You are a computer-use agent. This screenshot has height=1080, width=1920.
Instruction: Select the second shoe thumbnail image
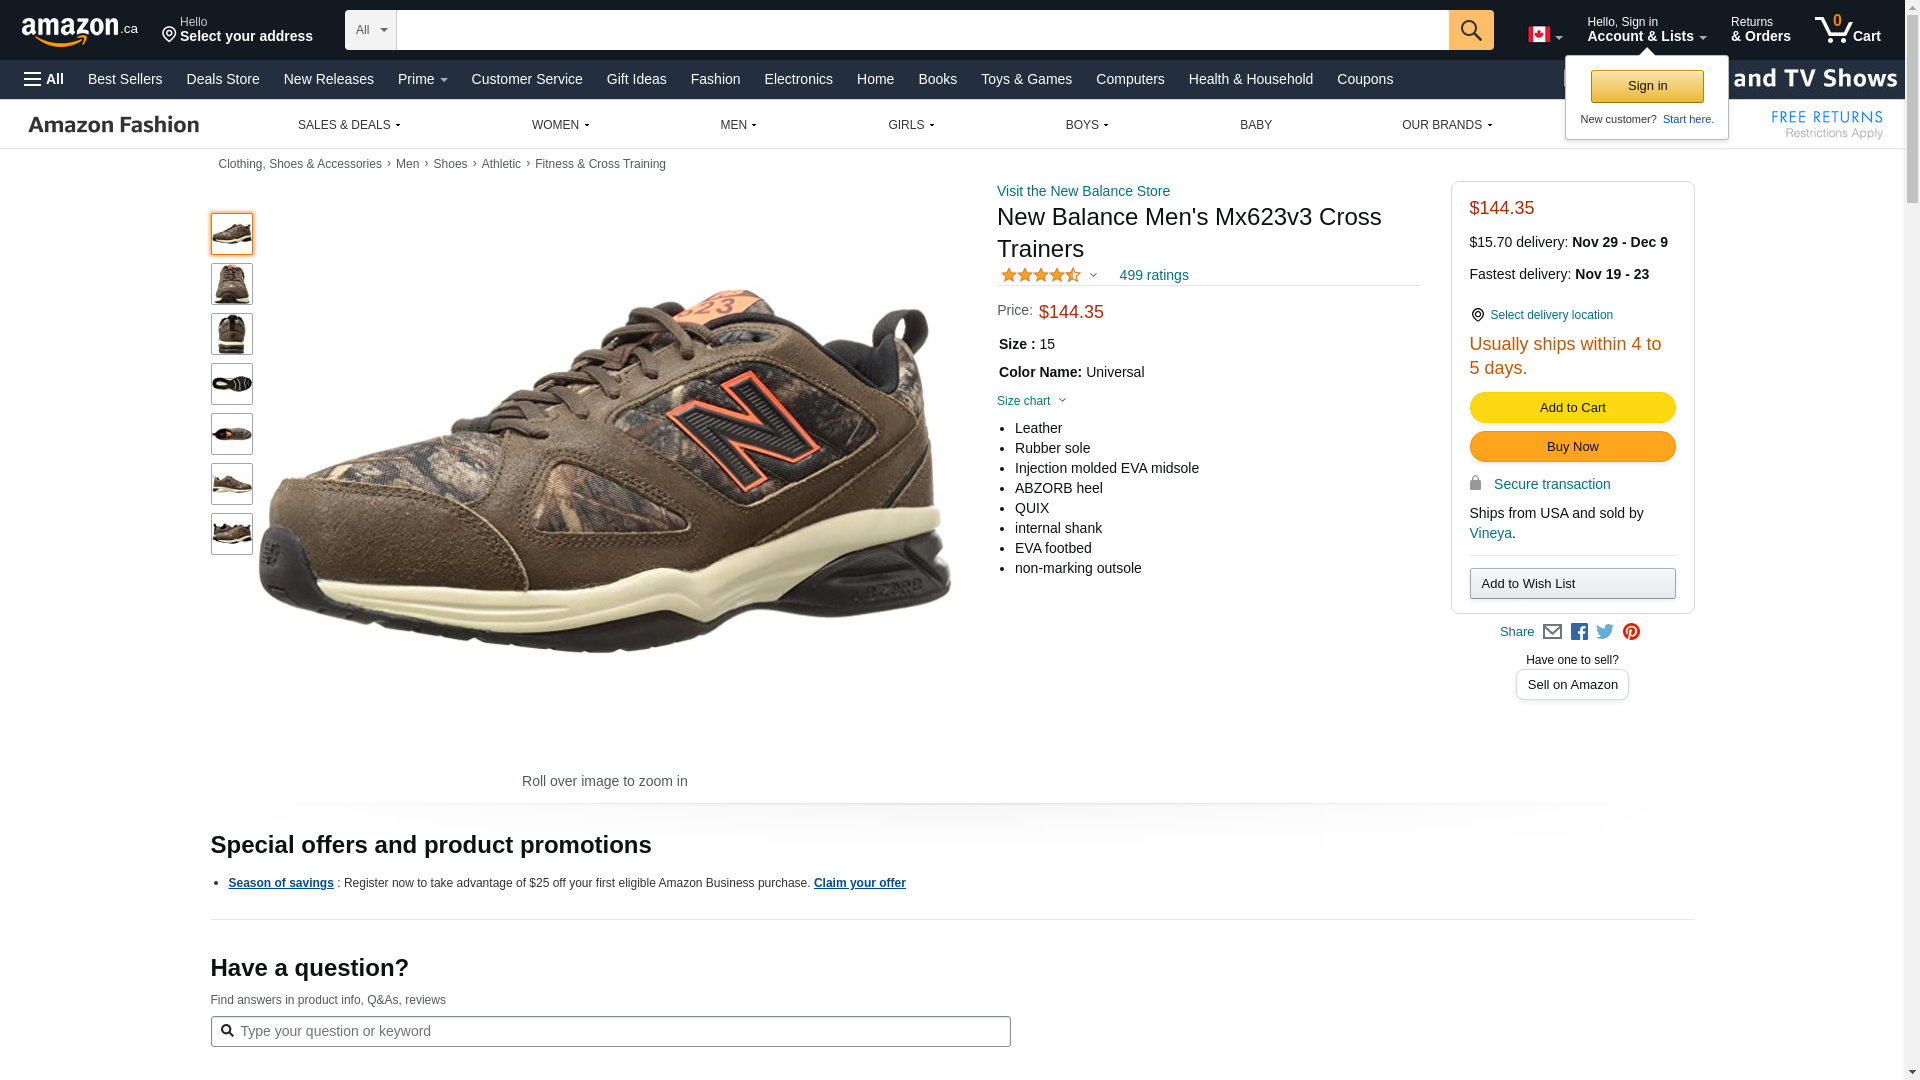[232, 284]
